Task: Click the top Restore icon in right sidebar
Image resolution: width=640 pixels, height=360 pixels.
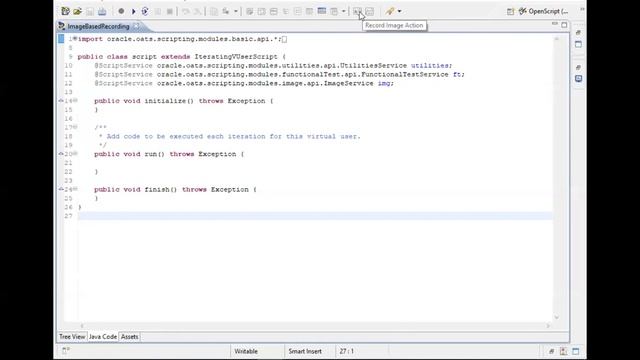Action: click(578, 32)
